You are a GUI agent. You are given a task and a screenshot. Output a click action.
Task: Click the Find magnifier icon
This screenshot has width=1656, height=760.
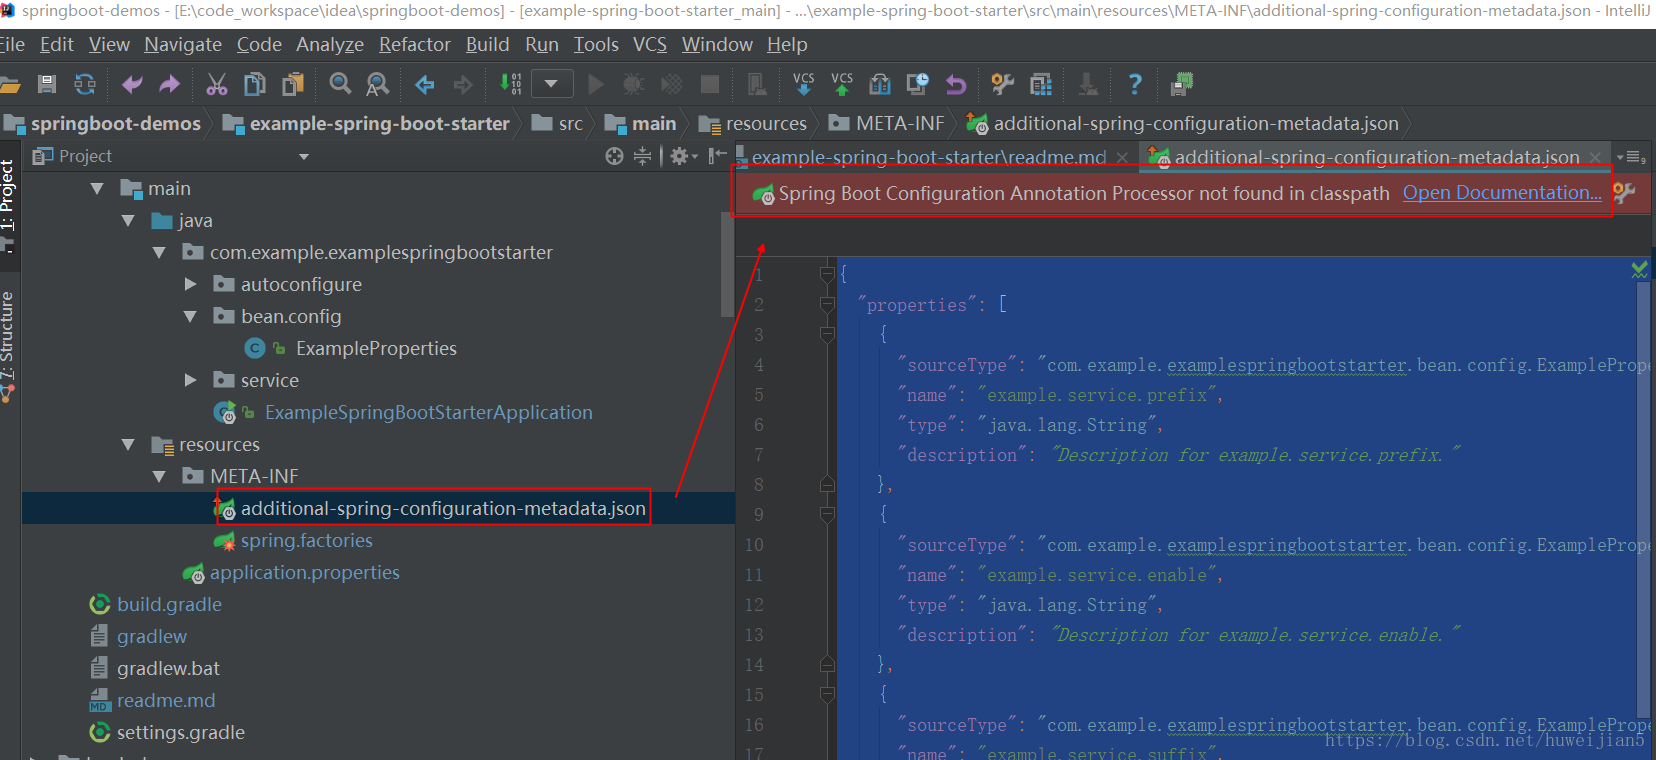tap(340, 84)
